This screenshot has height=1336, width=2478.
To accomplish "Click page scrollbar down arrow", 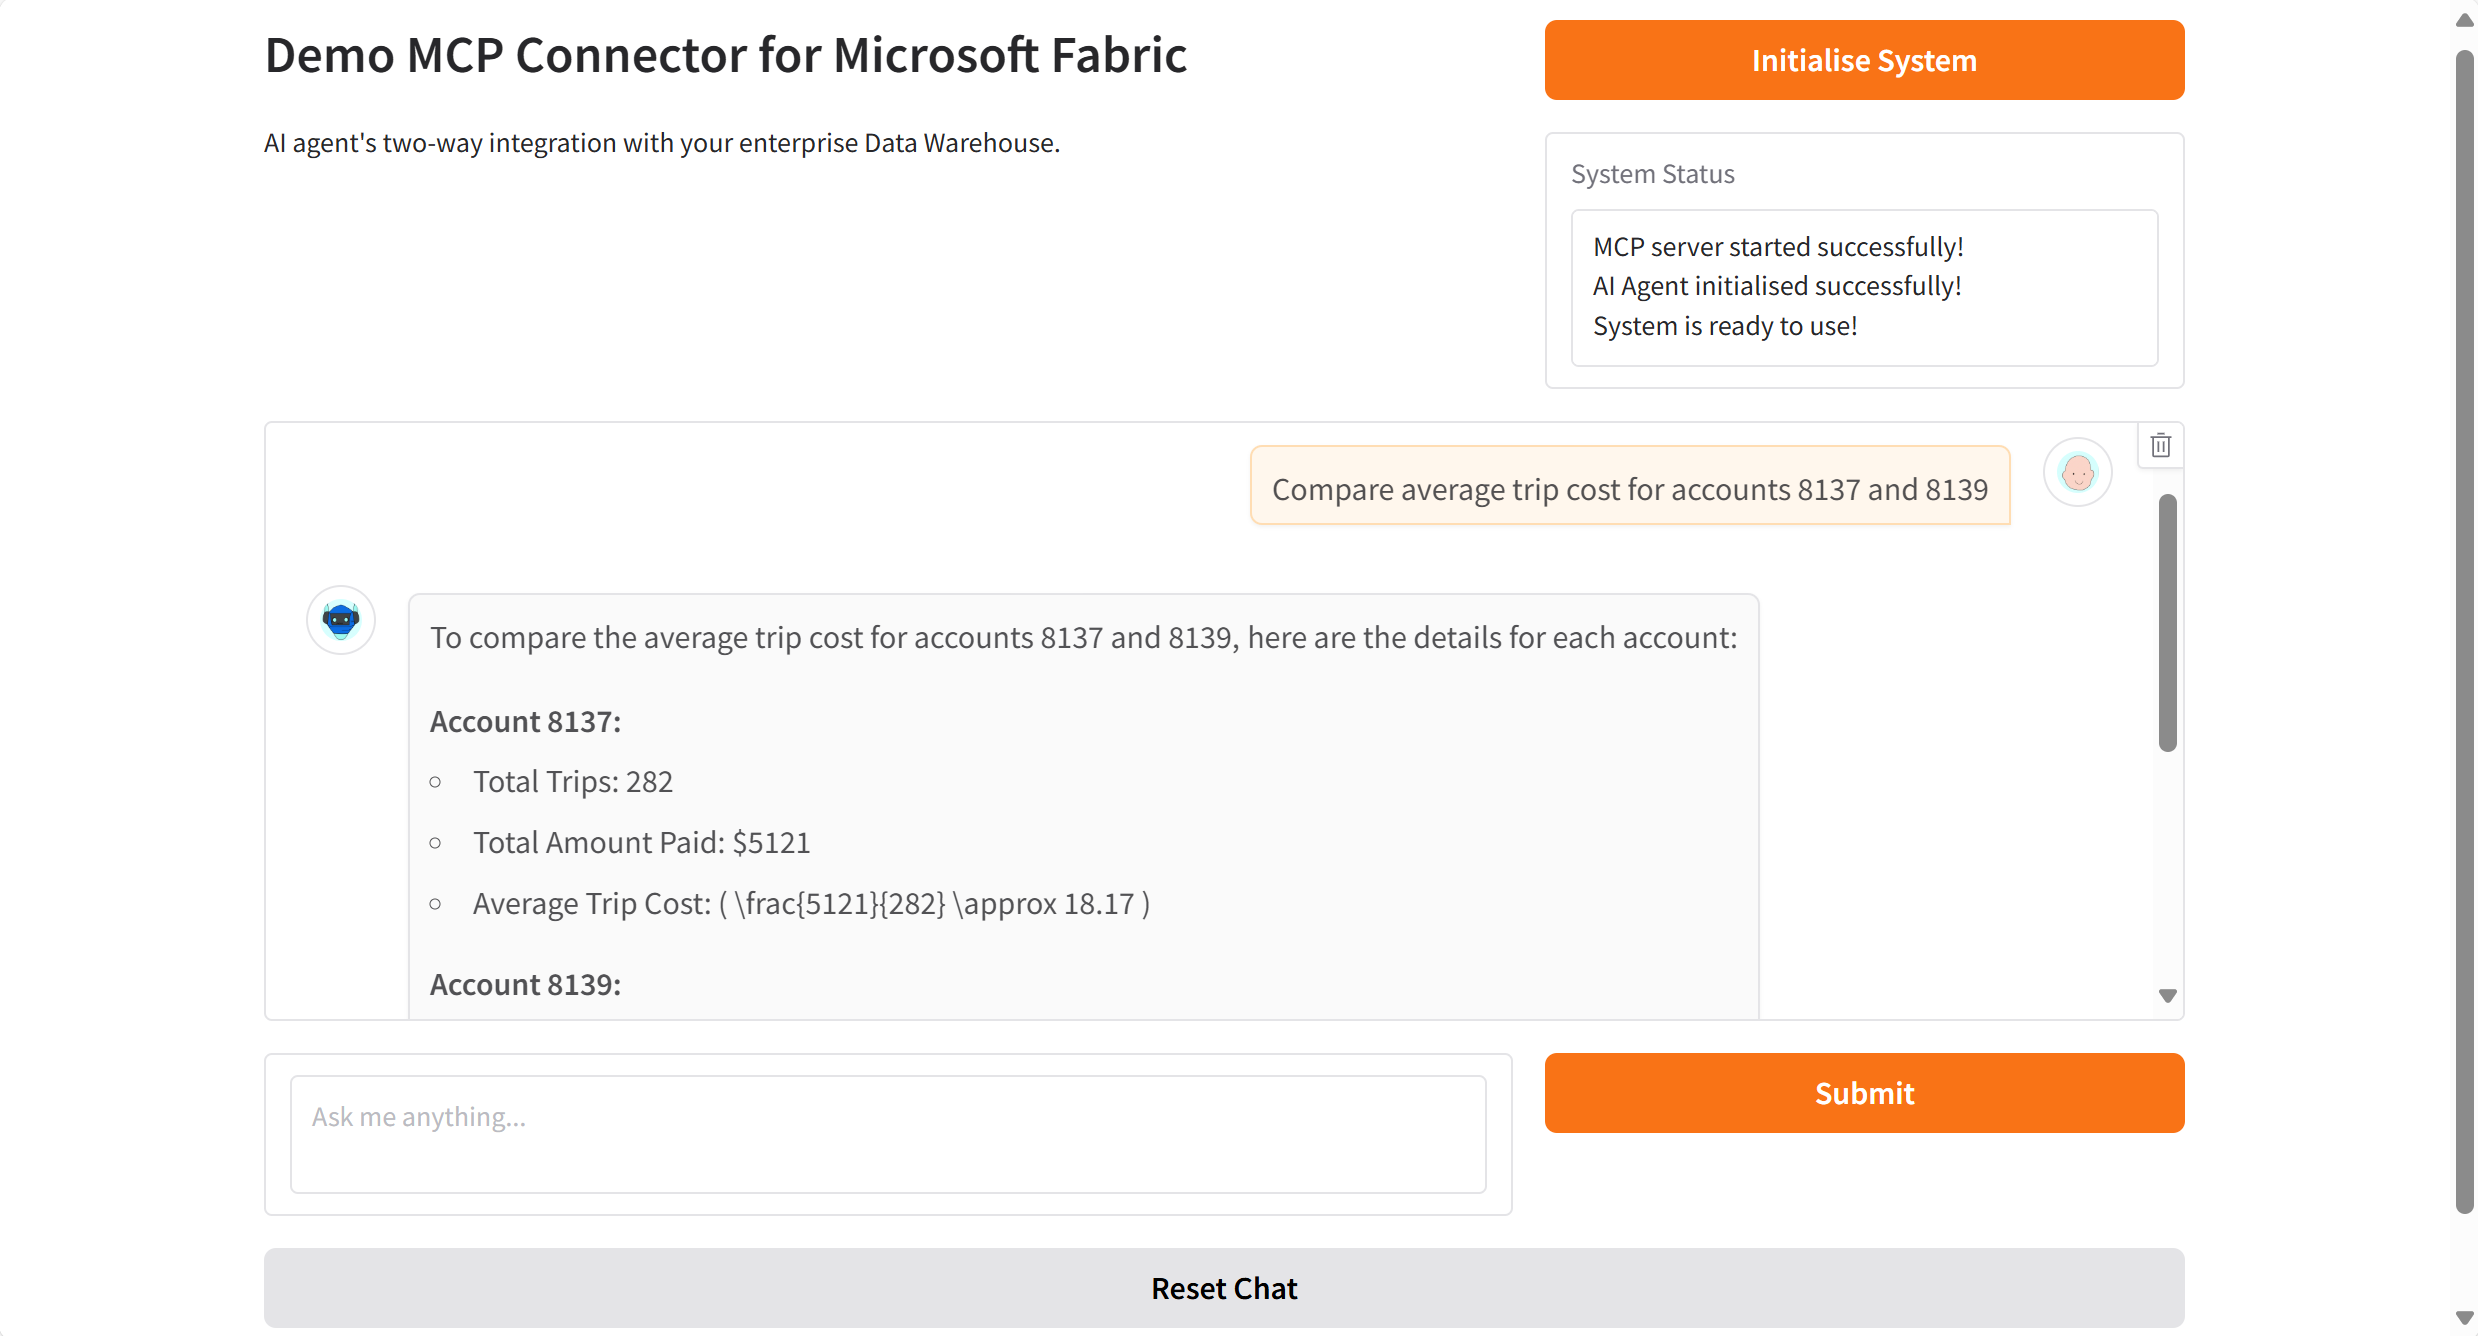I will pyautogui.click(x=2464, y=1318).
